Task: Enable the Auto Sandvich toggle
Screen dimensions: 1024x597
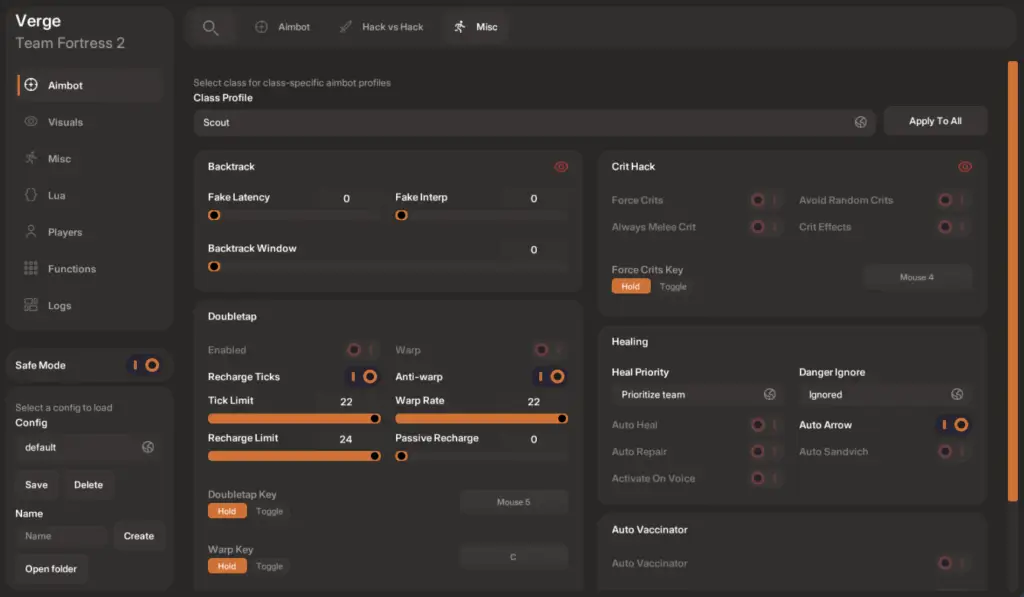Action: pos(953,451)
